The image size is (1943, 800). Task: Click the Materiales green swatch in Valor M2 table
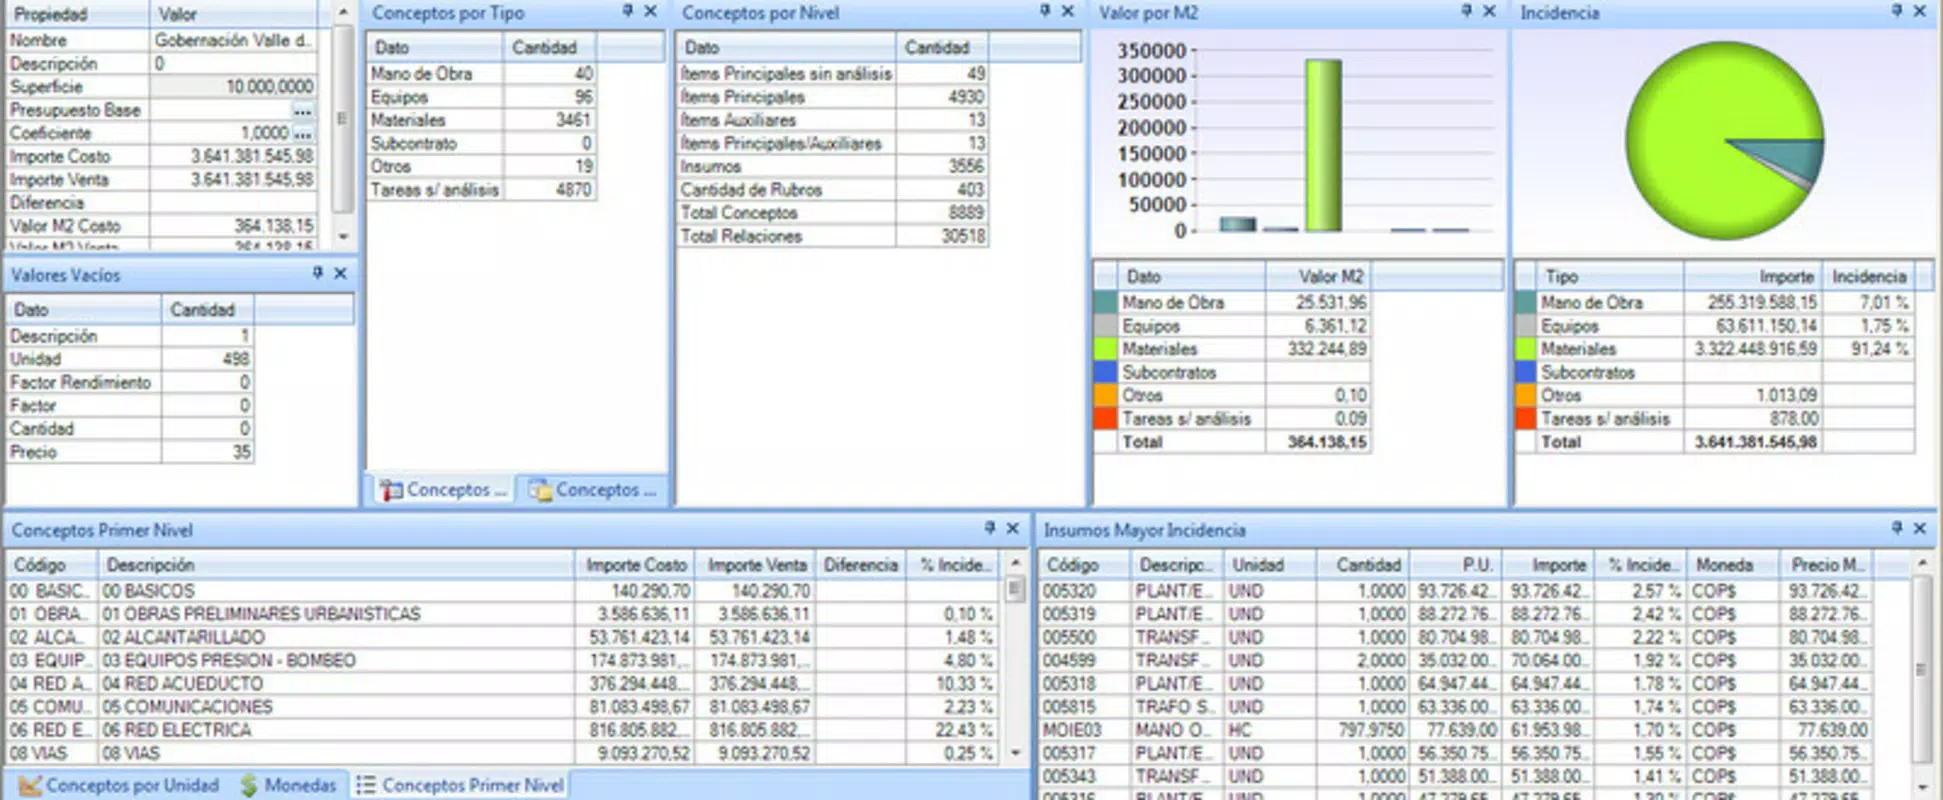tap(1105, 349)
